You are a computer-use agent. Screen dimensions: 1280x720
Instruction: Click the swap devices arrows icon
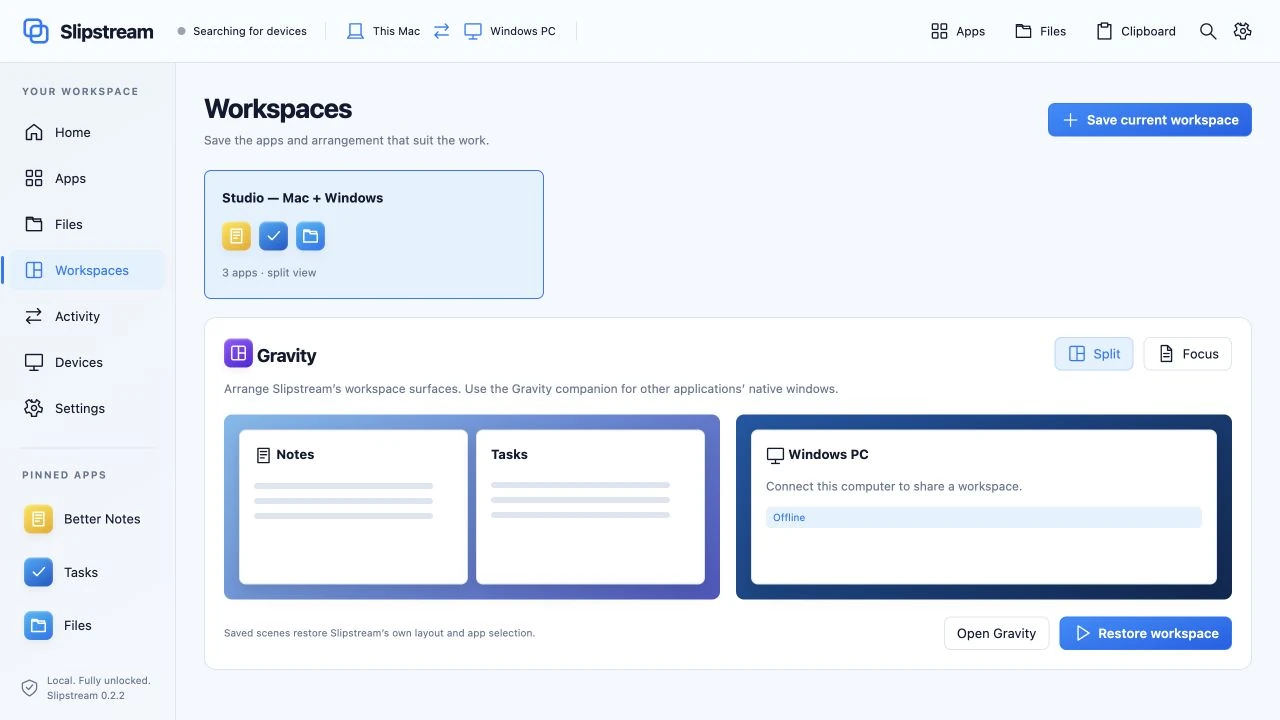coord(441,31)
